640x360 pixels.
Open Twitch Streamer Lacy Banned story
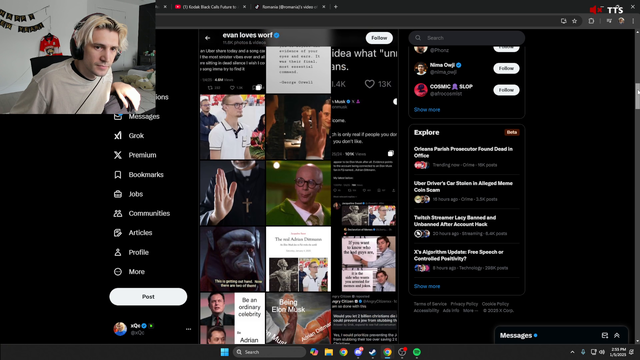[467, 226]
